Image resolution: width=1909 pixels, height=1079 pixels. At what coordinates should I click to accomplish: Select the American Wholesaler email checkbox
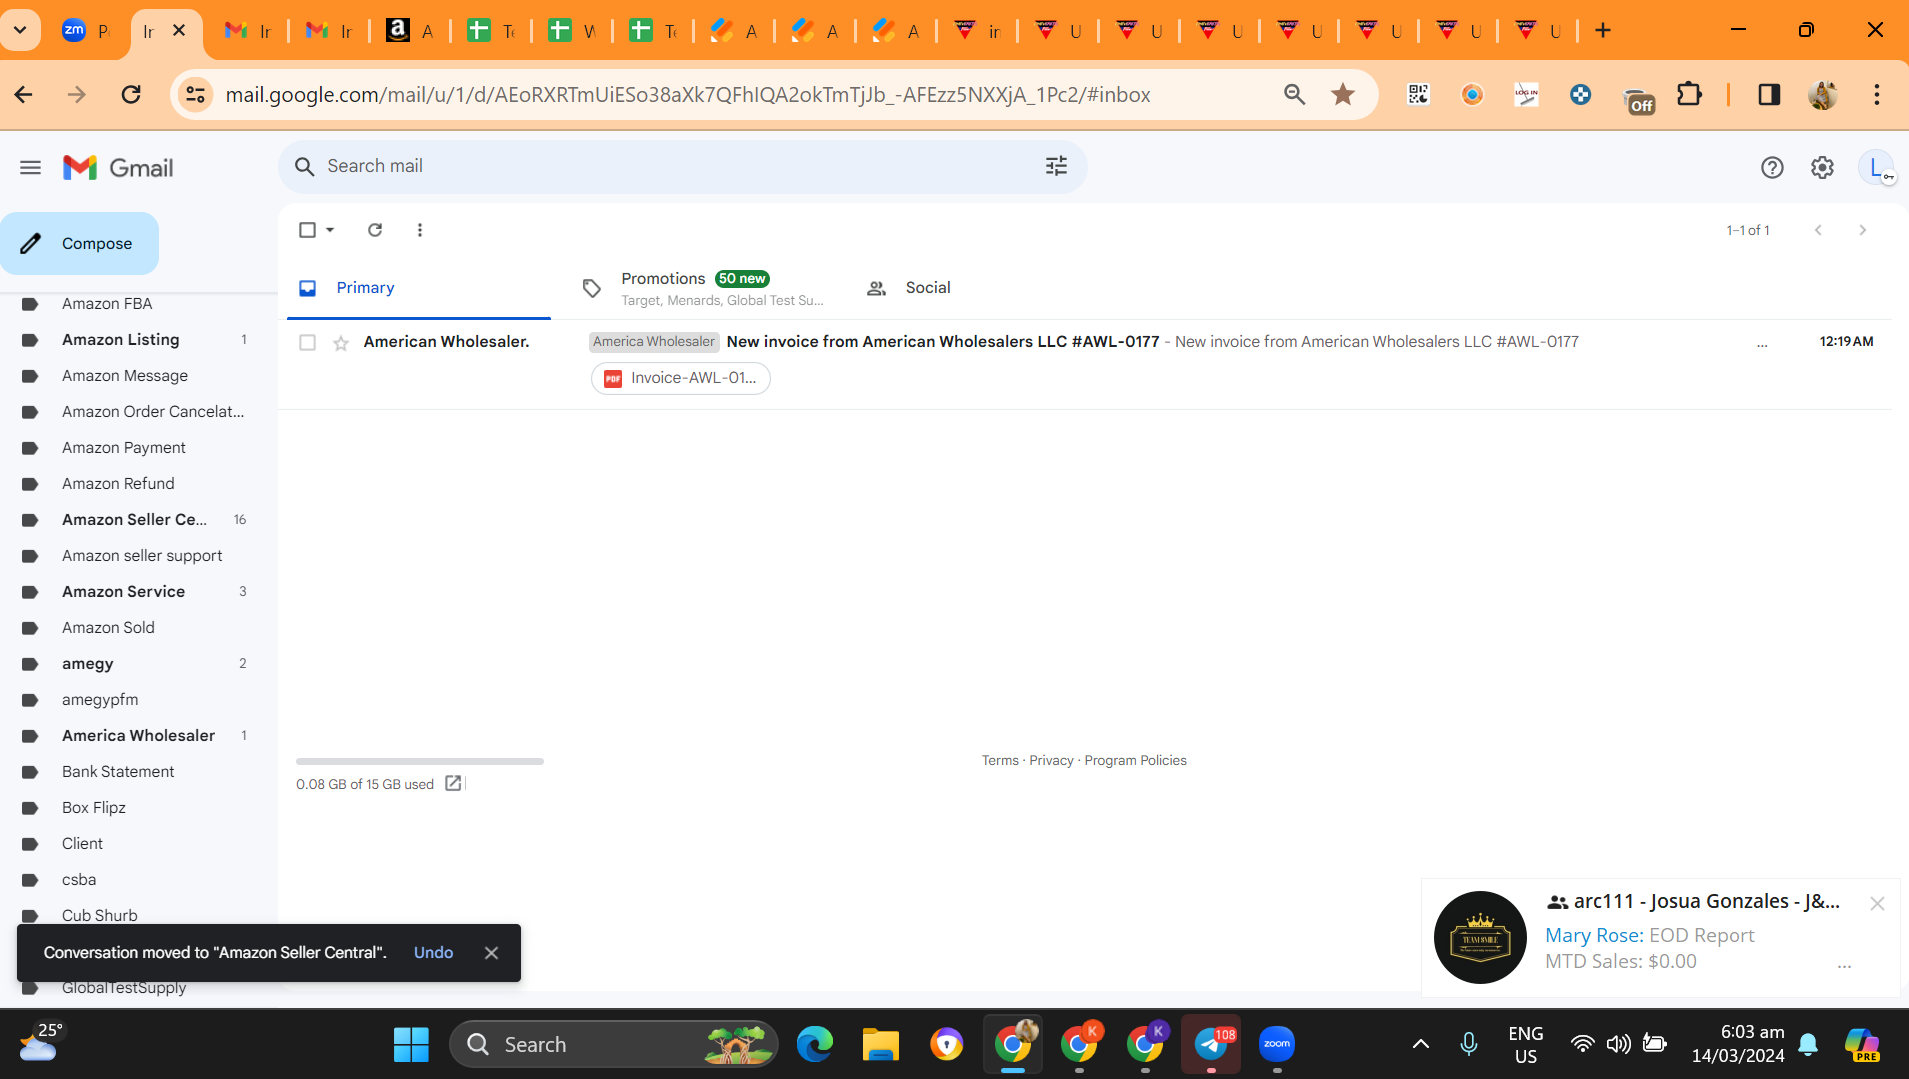click(x=307, y=343)
